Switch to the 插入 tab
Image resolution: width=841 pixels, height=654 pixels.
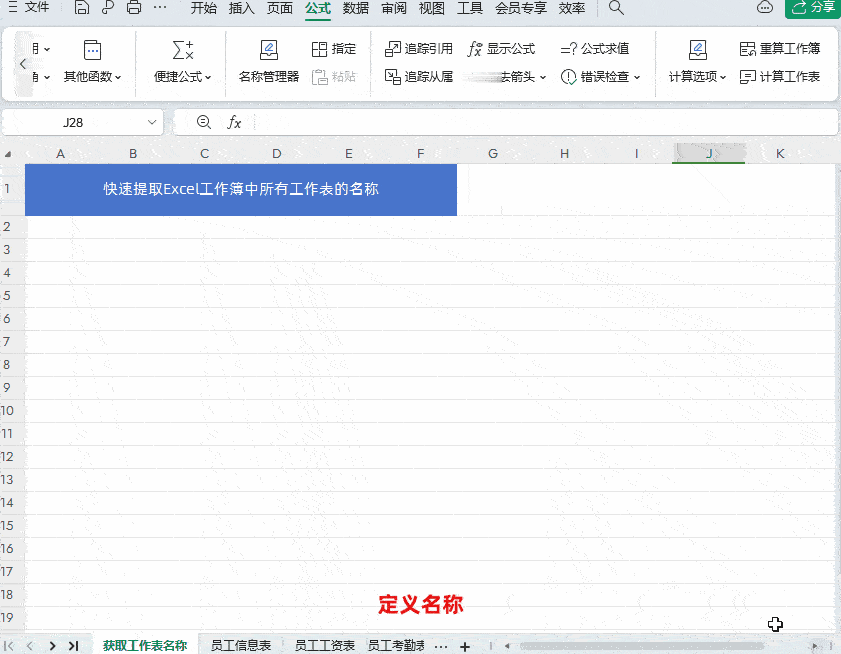coord(241,8)
